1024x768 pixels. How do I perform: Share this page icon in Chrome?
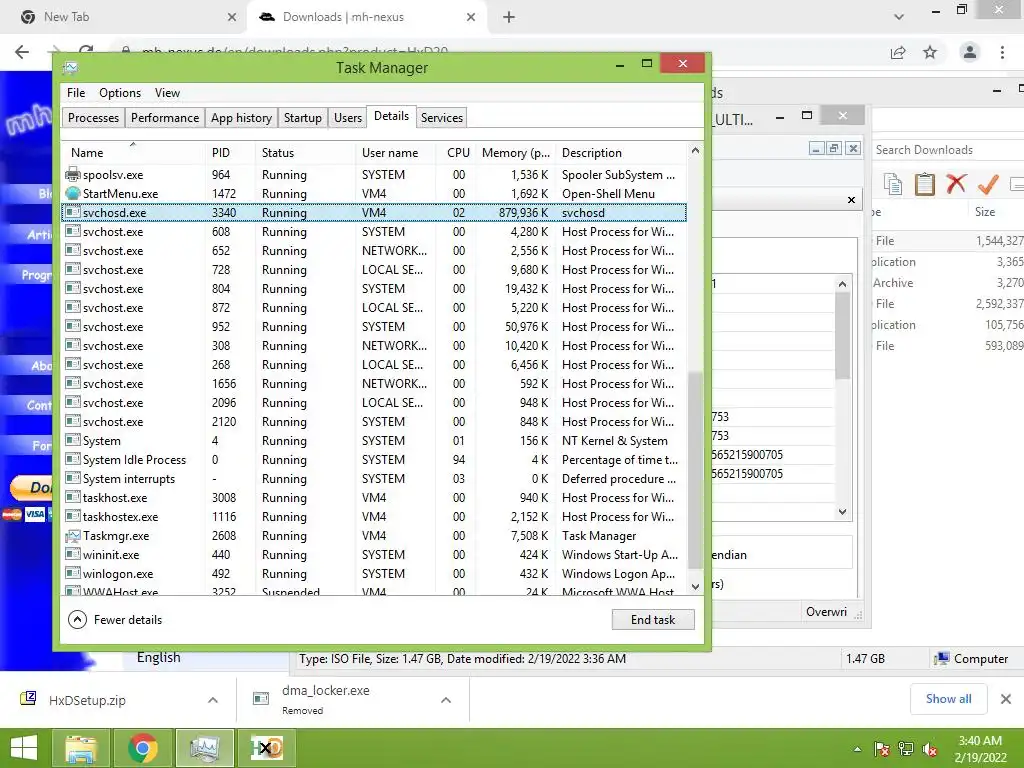tap(898, 52)
